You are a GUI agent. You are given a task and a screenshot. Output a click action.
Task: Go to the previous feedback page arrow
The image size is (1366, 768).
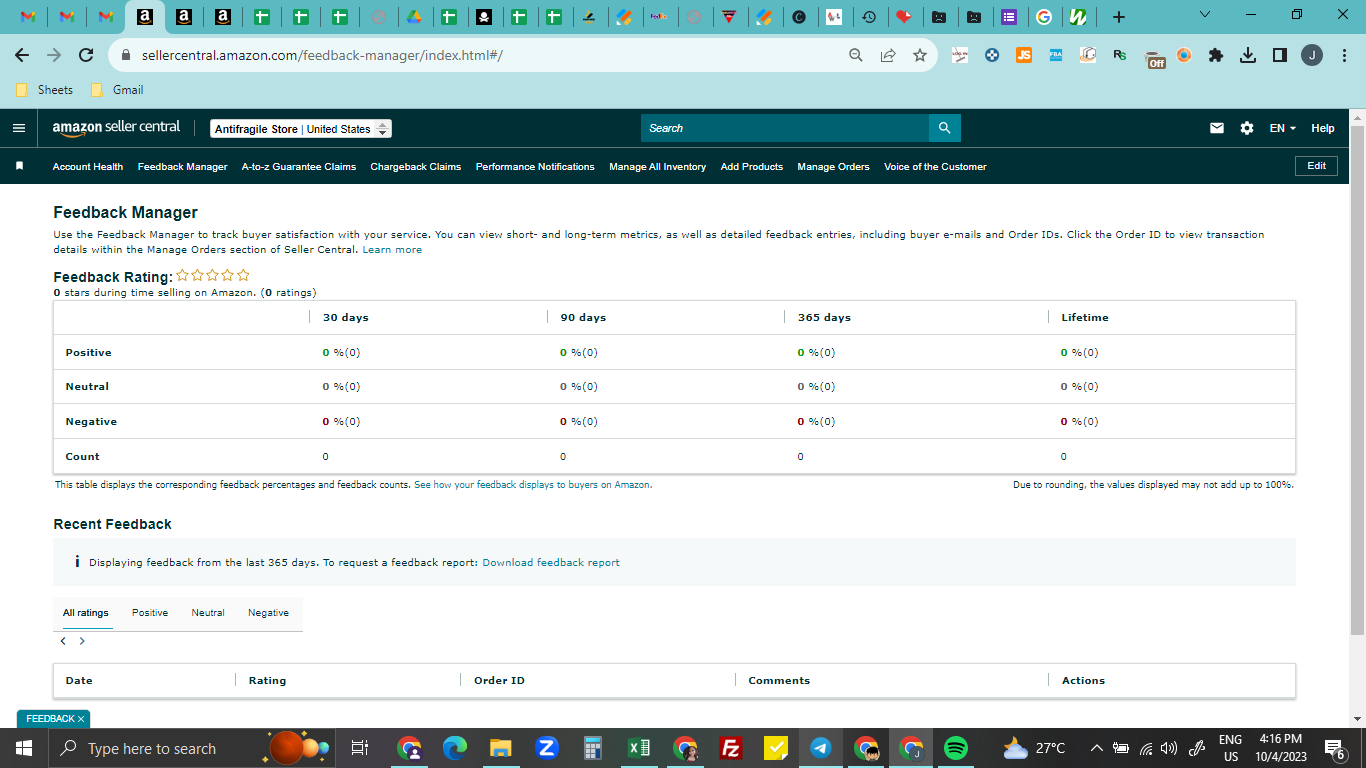(63, 641)
